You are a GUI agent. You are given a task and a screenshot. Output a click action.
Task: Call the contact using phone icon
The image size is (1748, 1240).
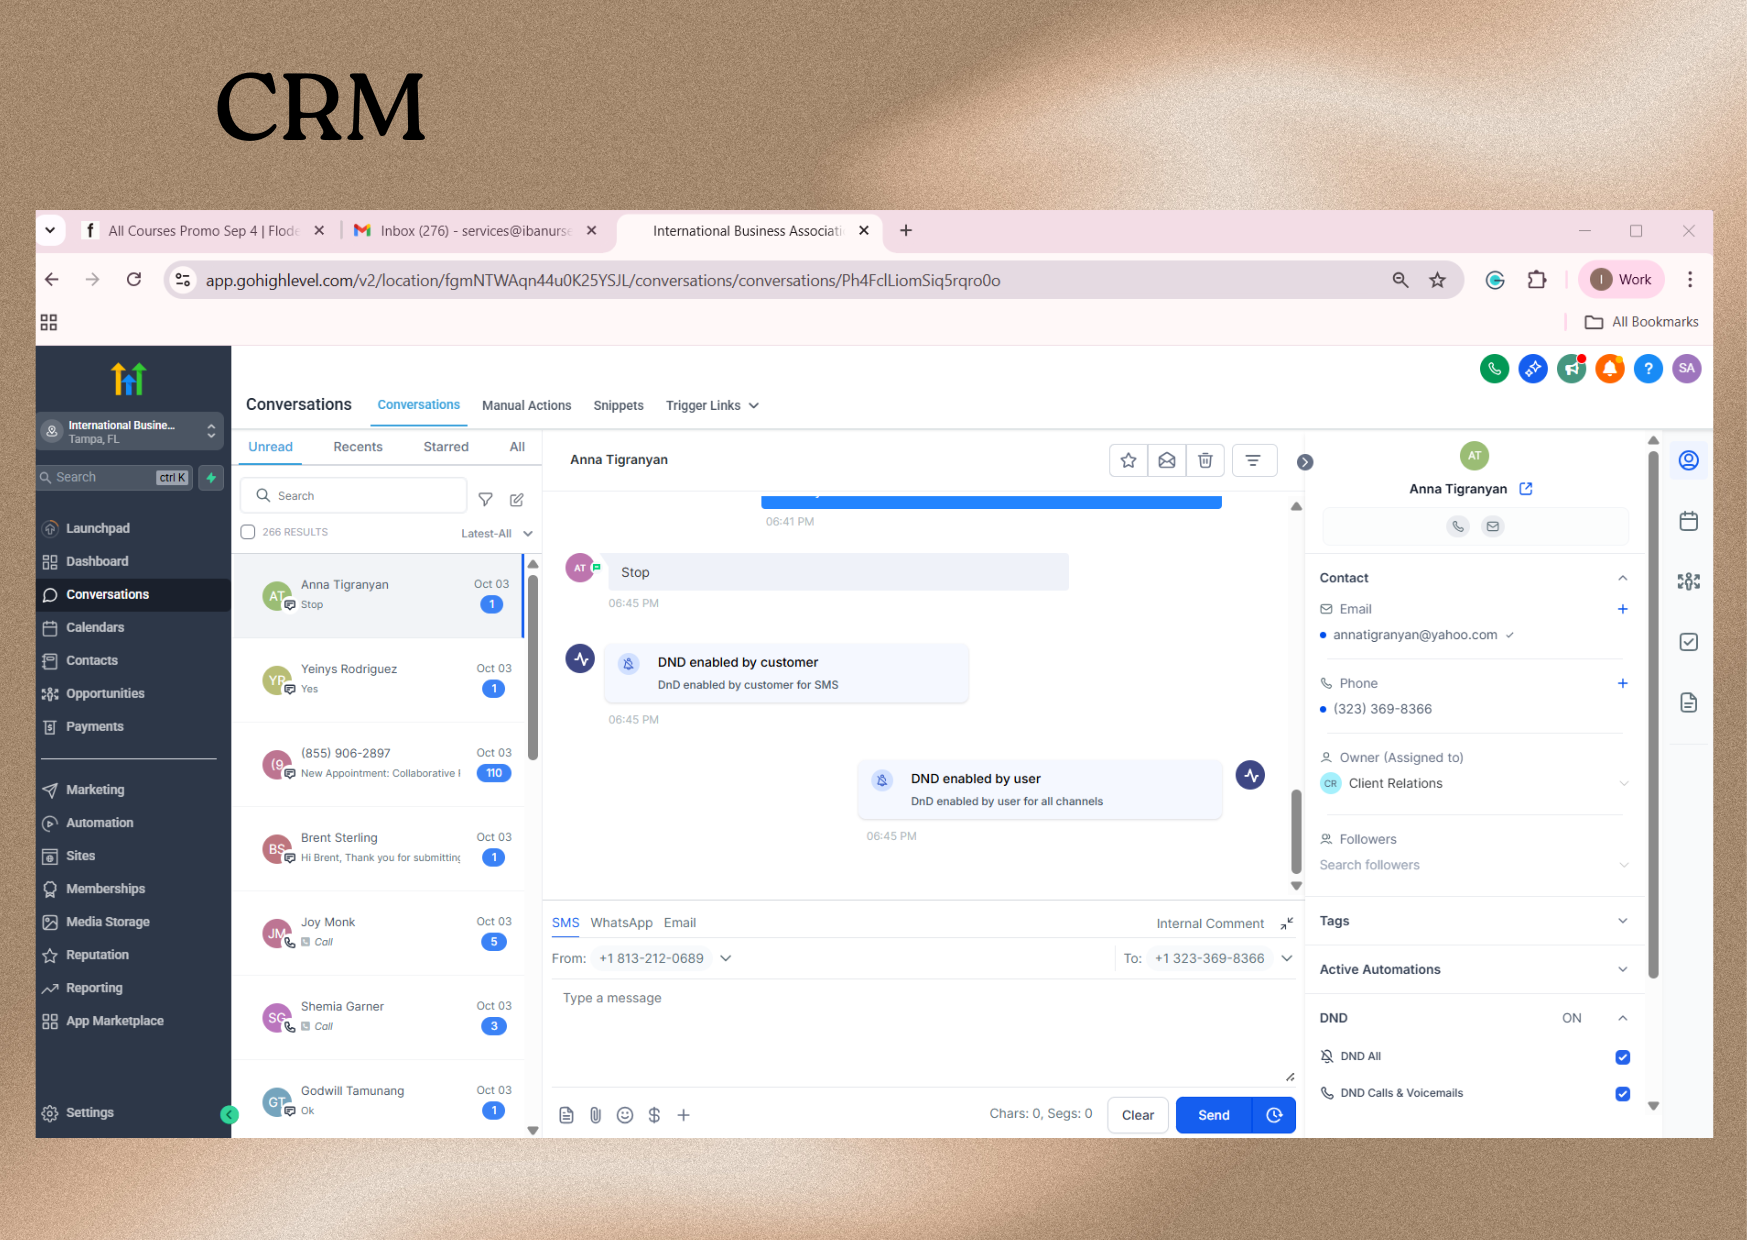pyautogui.click(x=1458, y=526)
